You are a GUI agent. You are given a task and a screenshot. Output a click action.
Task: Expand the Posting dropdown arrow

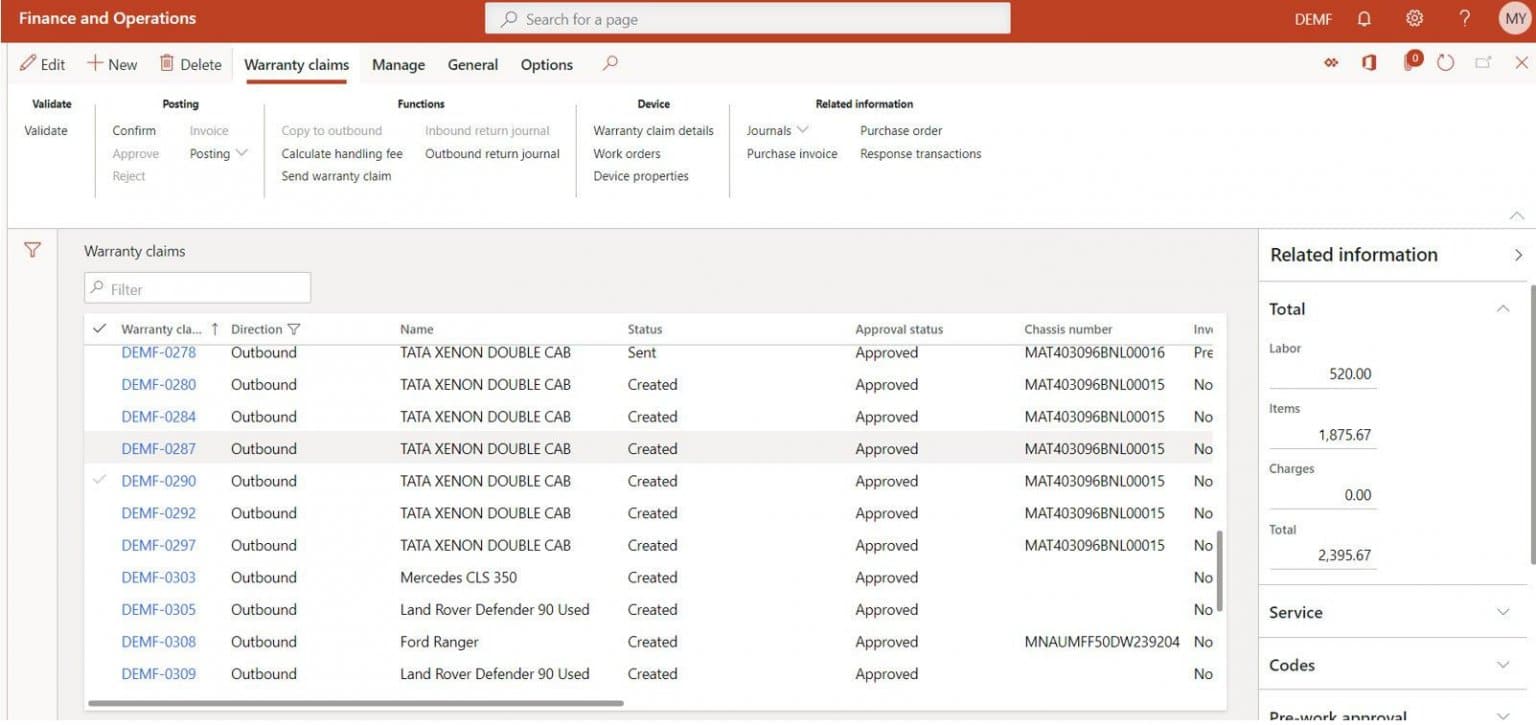click(241, 153)
